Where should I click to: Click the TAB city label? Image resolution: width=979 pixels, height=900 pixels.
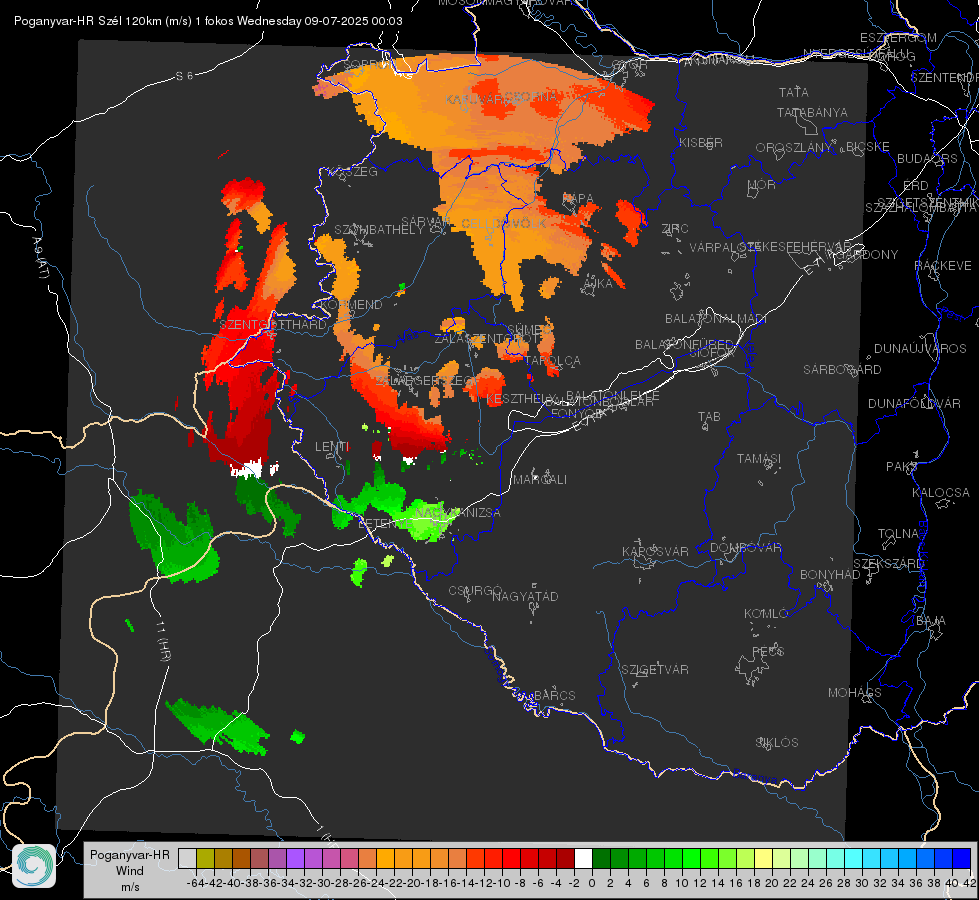point(709,417)
